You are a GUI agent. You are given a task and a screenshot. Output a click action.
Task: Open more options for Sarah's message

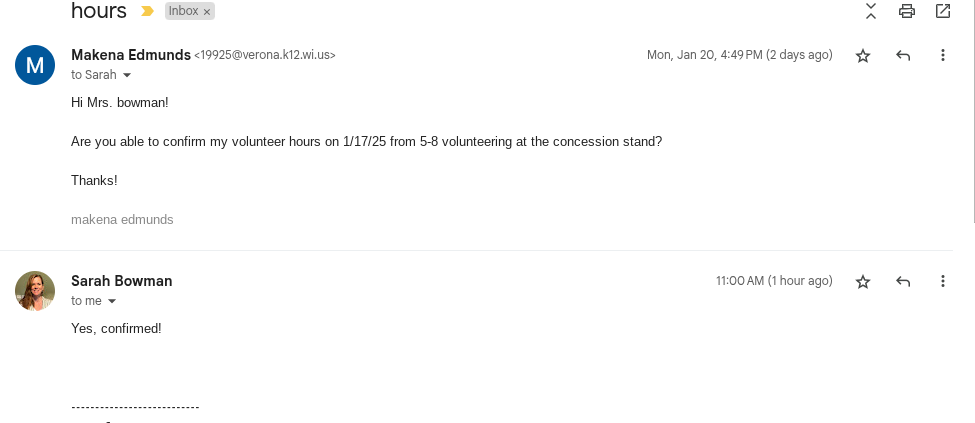point(942,282)
